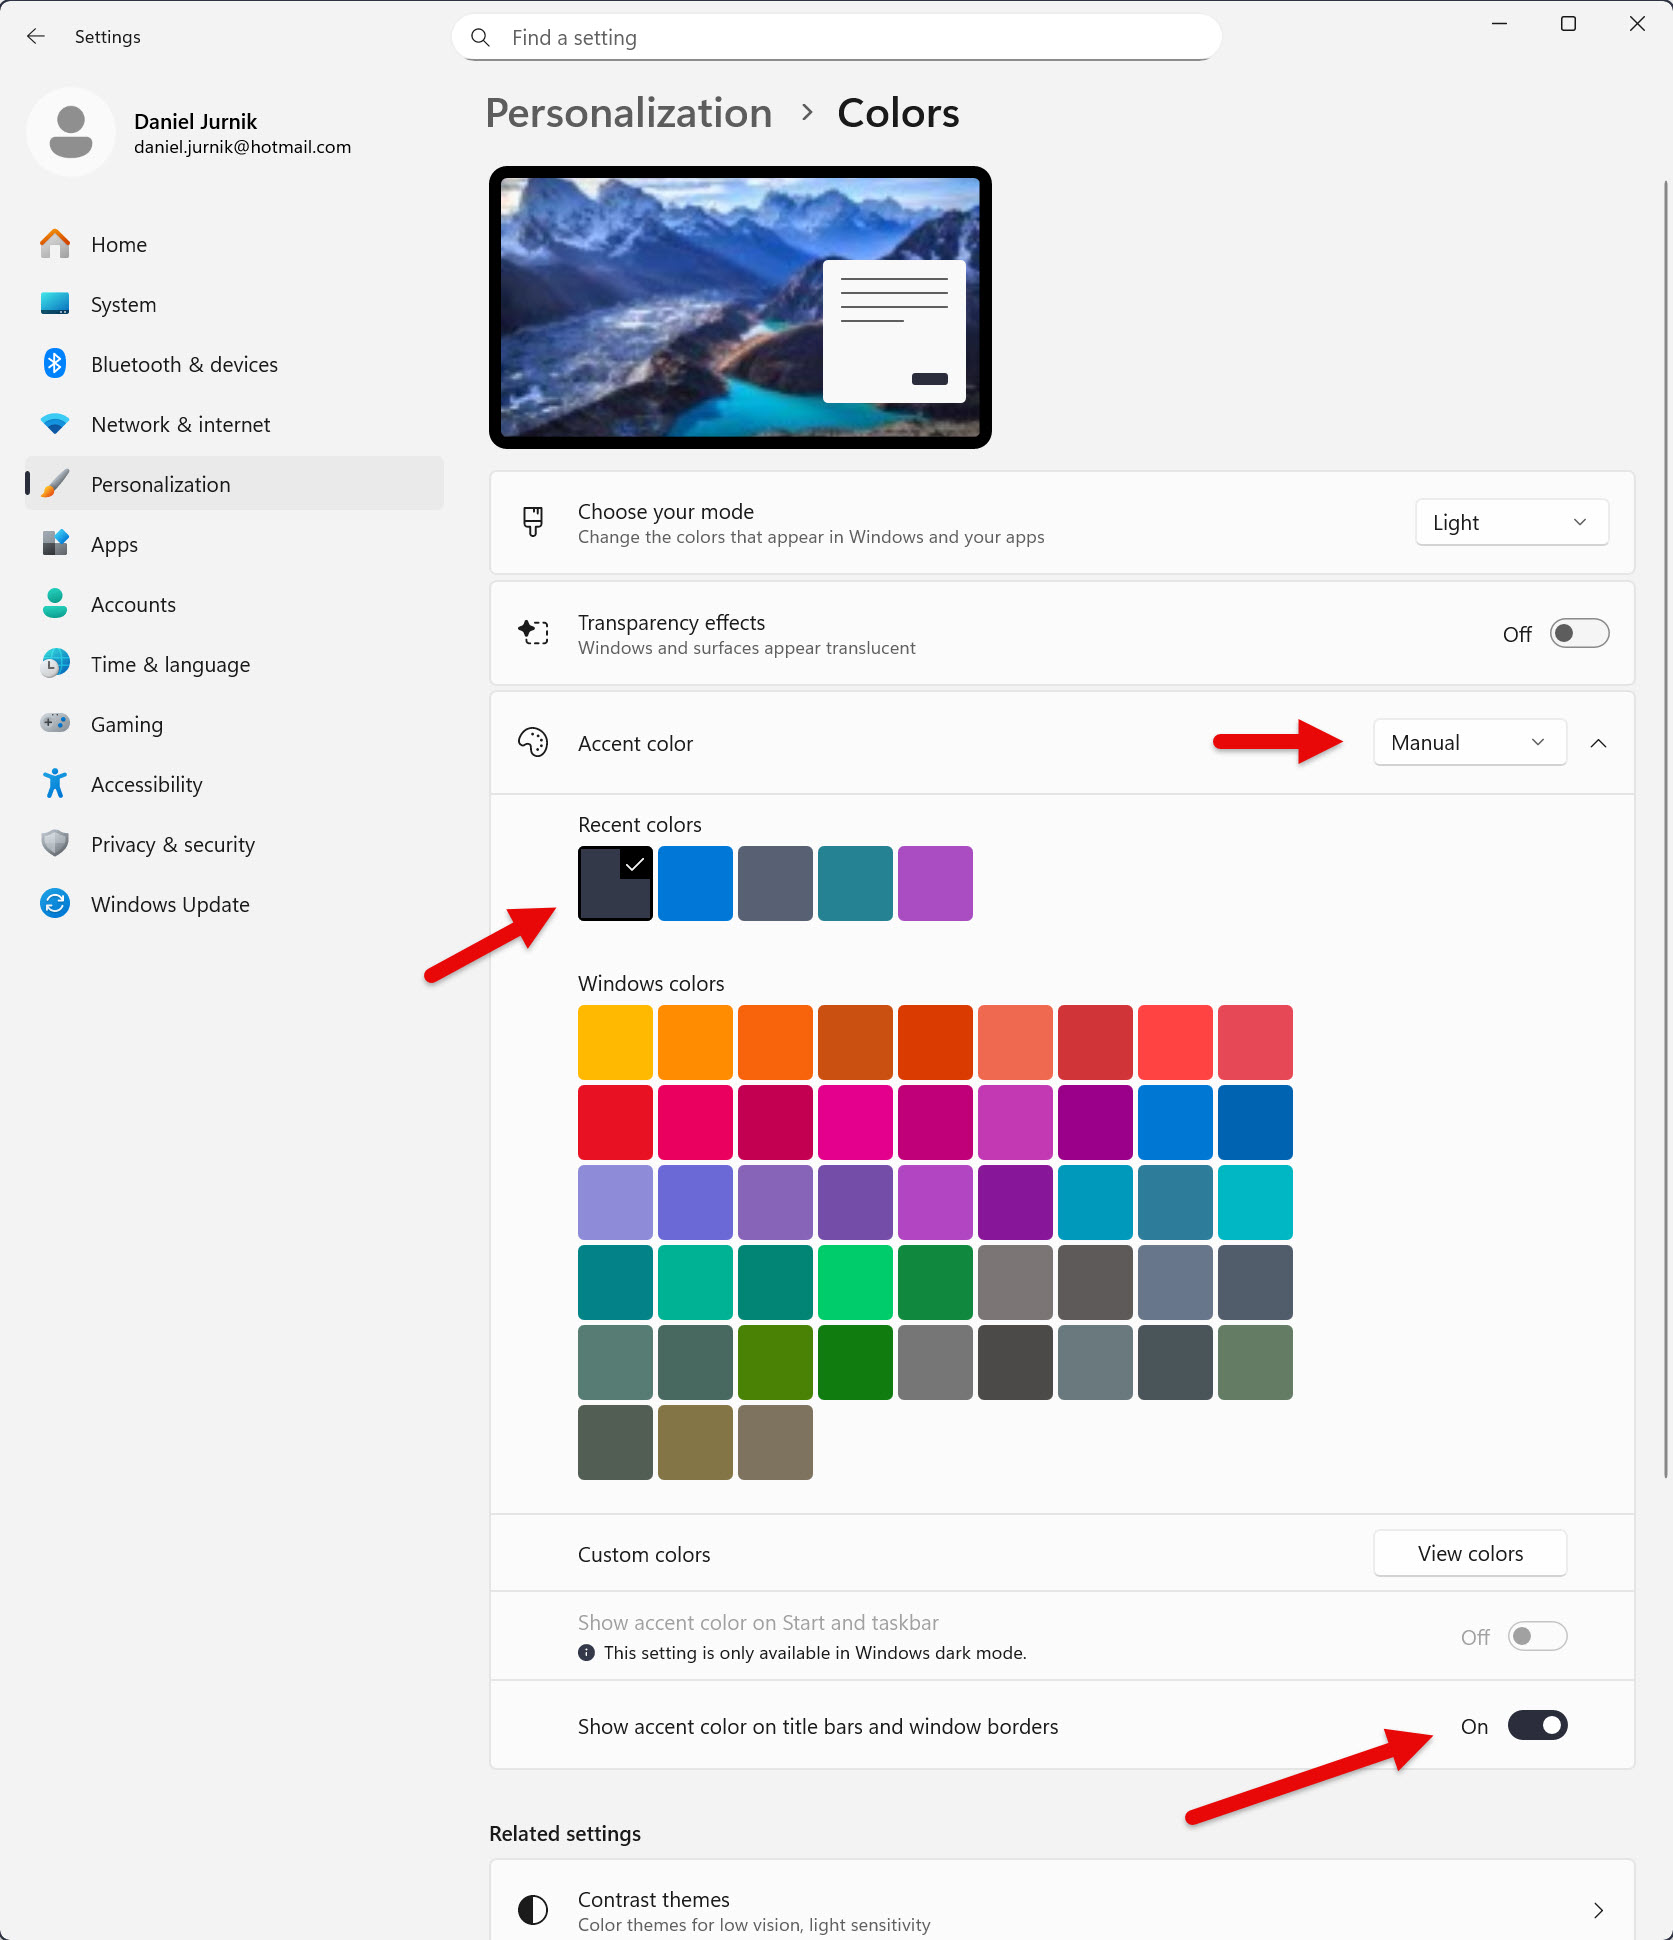Toggle Show accent color on Start and taskbar
1673x1940 pixels.
(1537, 1636)
